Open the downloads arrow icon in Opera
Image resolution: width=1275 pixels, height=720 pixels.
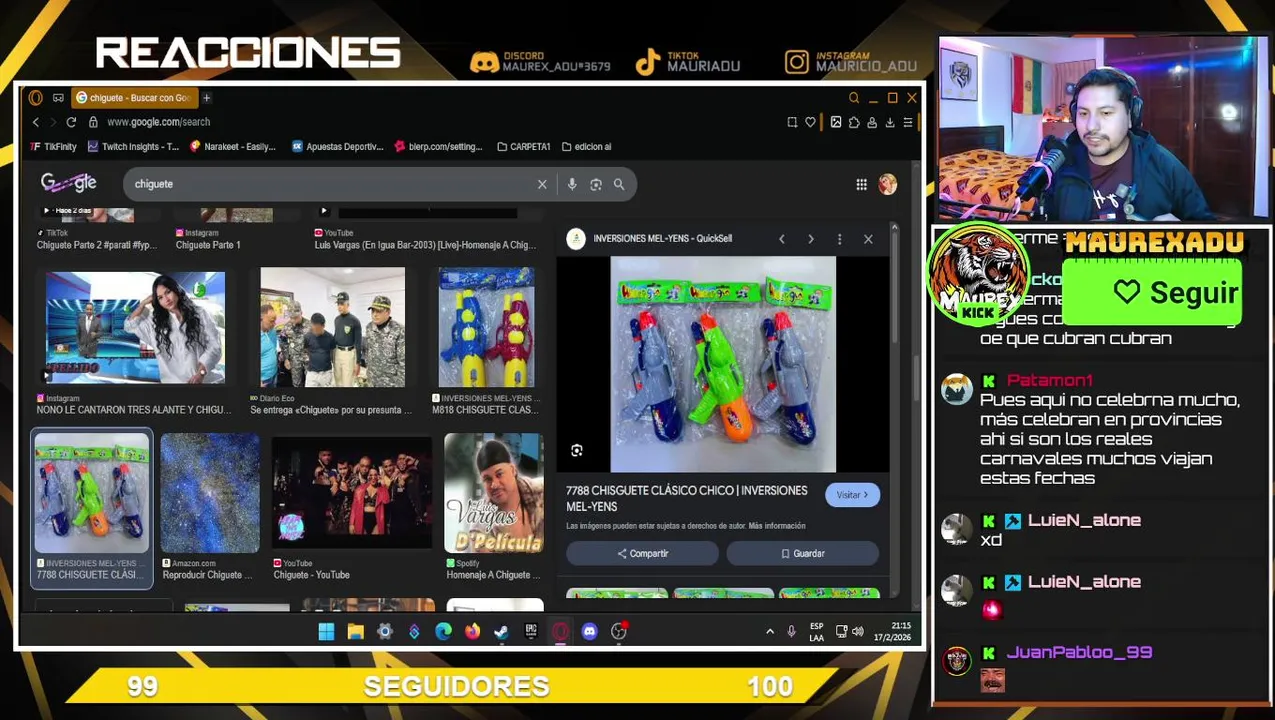[890, 122]
